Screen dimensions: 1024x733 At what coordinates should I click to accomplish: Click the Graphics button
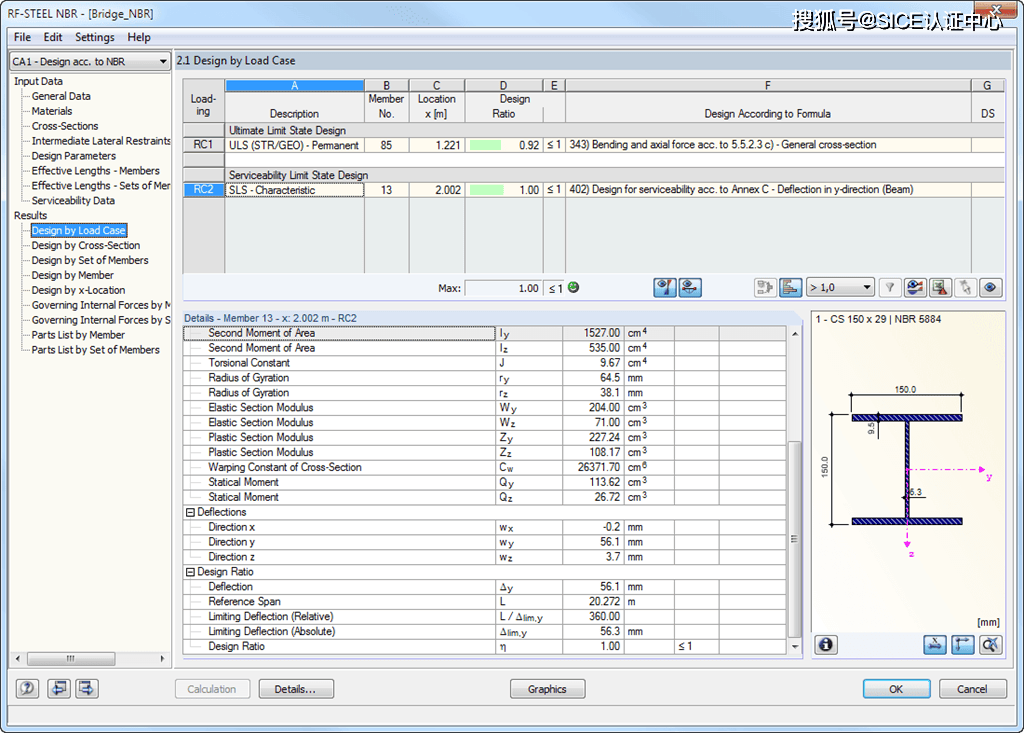click(547, 689)
